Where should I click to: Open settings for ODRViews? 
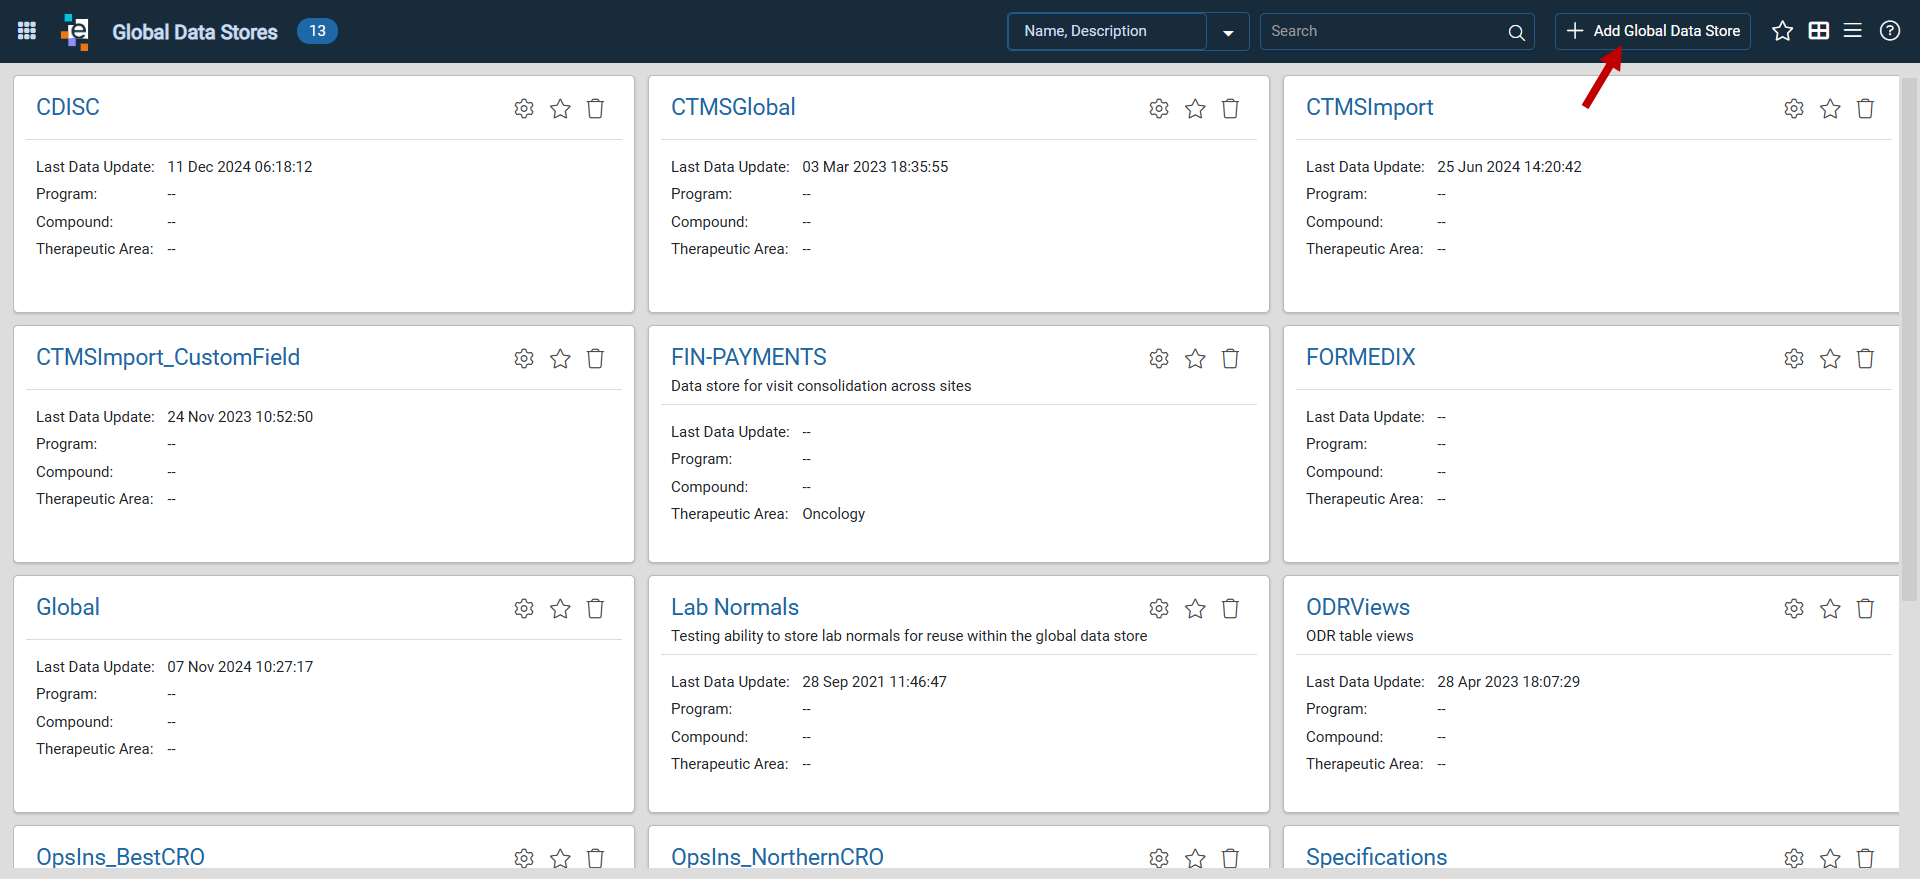(1794, 608)
